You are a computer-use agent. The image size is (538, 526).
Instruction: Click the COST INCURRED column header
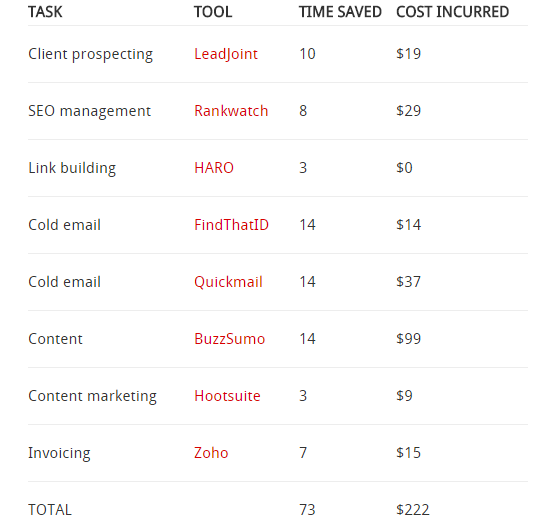click(452, 12)
